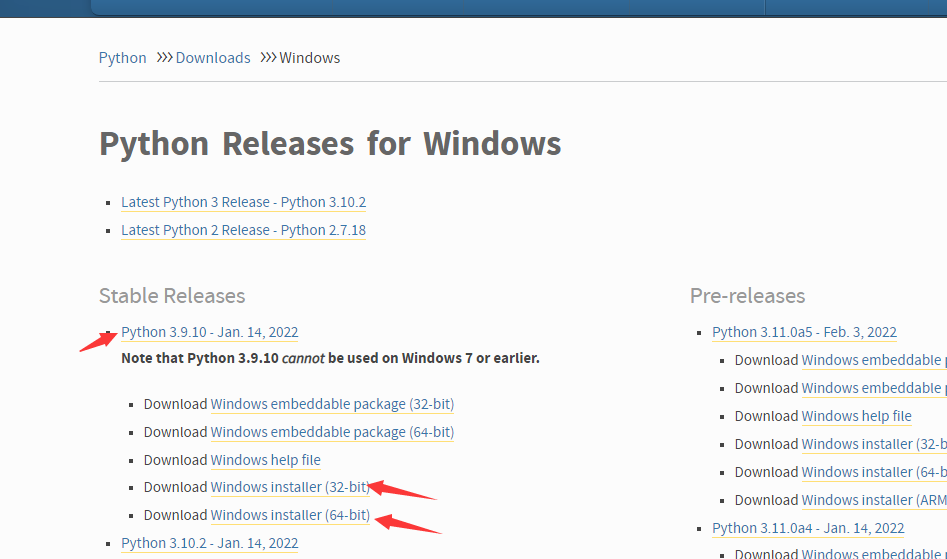This screenshot has height=559, width=947.
Task: Open Latest Python 3 Release - Python 3.10.2
Action: (x=243, y=202)
